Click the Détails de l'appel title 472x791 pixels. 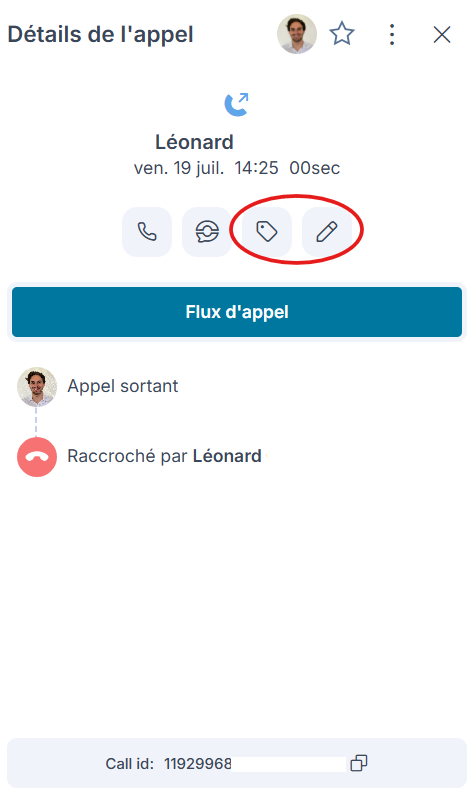coord(100,34)
